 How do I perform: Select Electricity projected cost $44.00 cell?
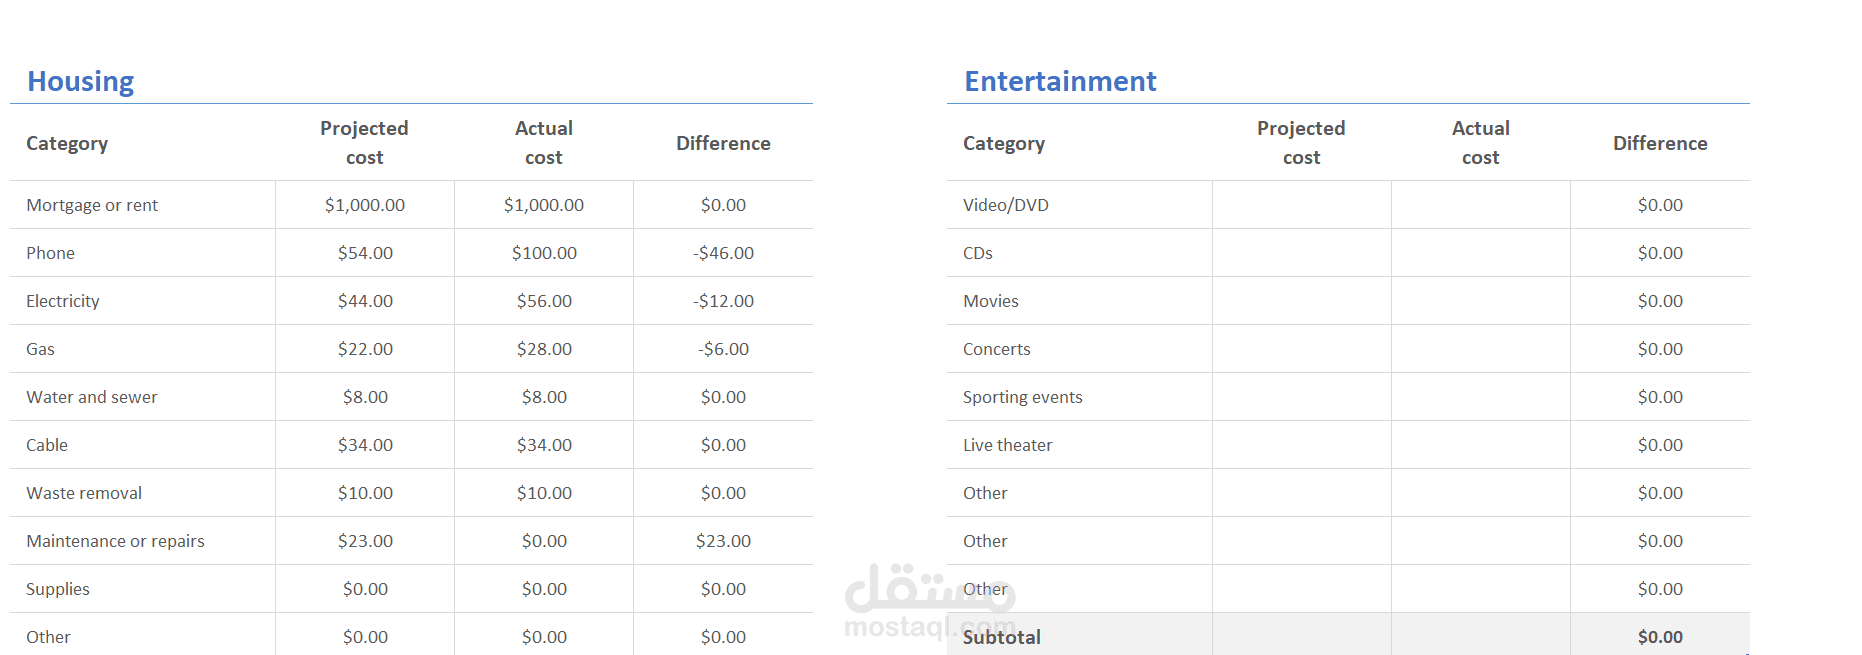pos(365,301)
